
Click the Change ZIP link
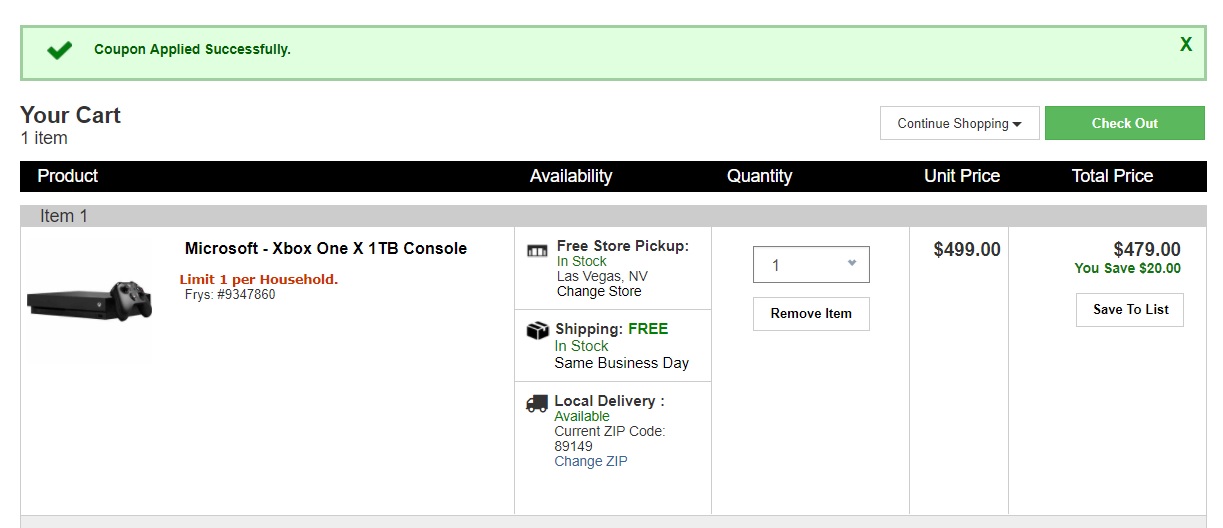click(591, 462)
